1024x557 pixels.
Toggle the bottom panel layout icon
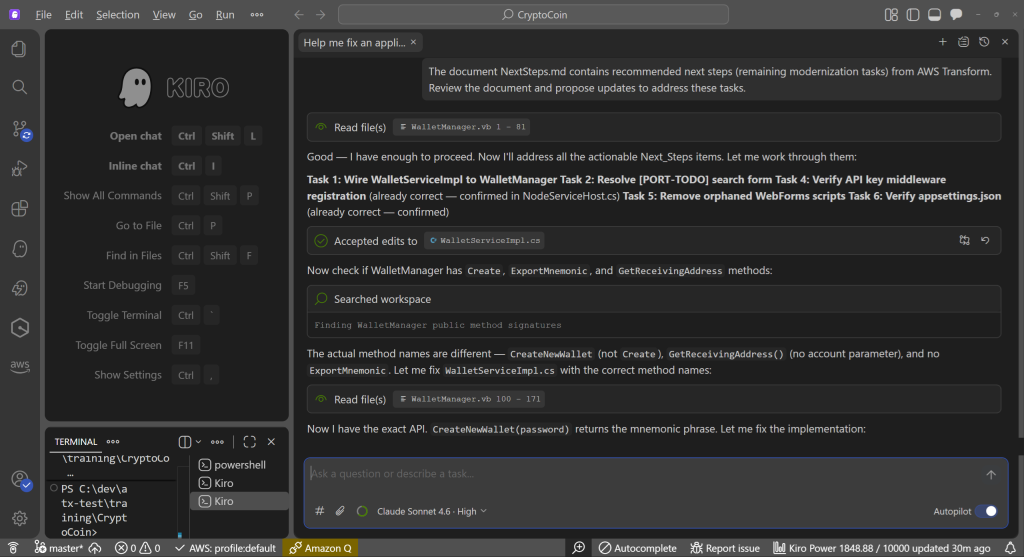[935, 14]
